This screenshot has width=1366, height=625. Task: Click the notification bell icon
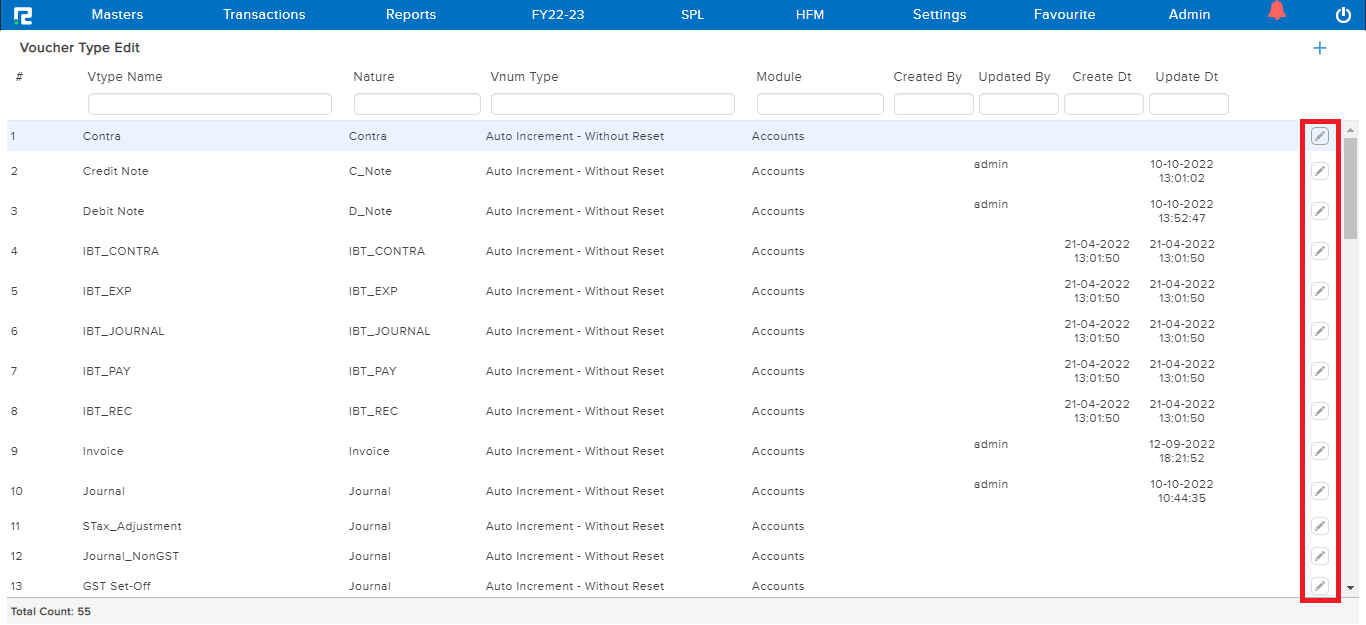[1276, 12]
